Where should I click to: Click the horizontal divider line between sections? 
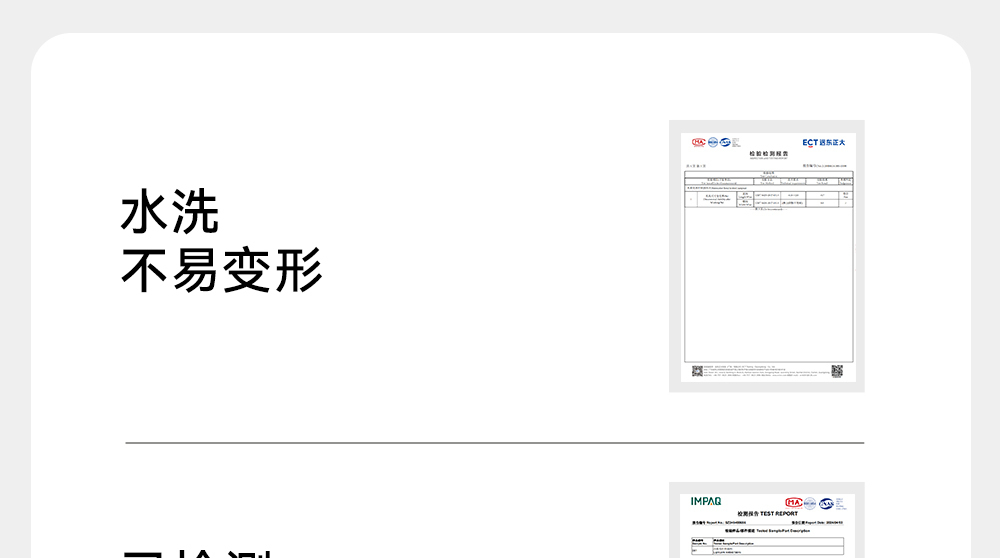click(494, 442)
